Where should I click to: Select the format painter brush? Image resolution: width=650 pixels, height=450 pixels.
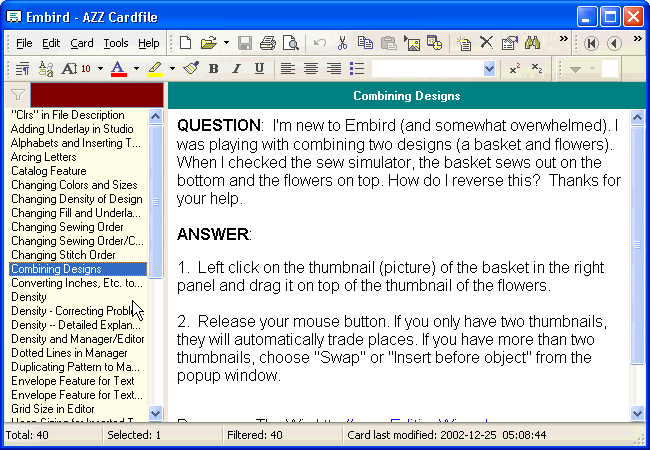pos(191,68)
